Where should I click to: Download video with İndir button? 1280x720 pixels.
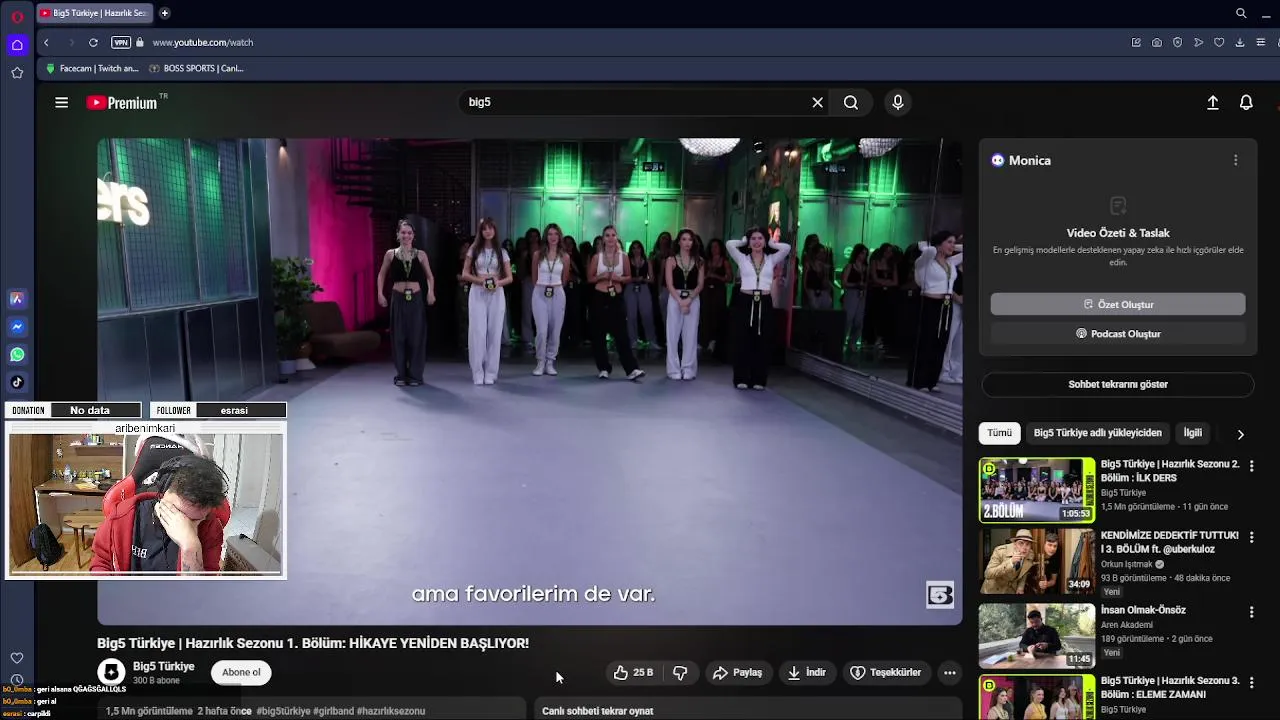tap(807, 673)
